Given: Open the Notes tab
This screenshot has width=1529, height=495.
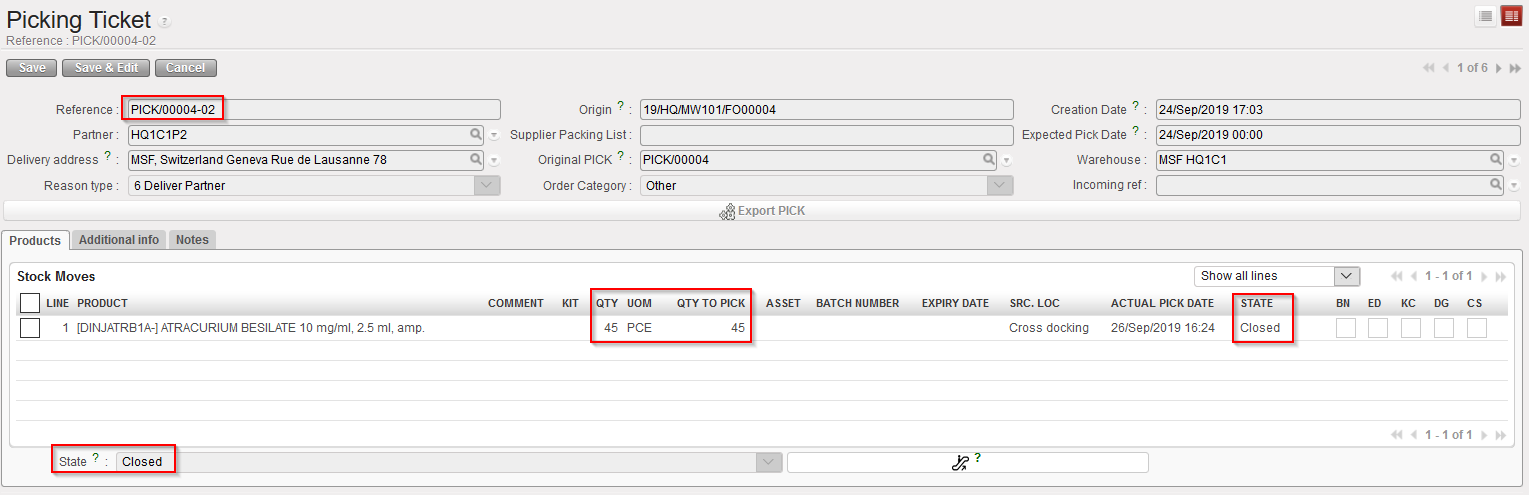Looking at the screenshot, I should [x=192, y=240].
